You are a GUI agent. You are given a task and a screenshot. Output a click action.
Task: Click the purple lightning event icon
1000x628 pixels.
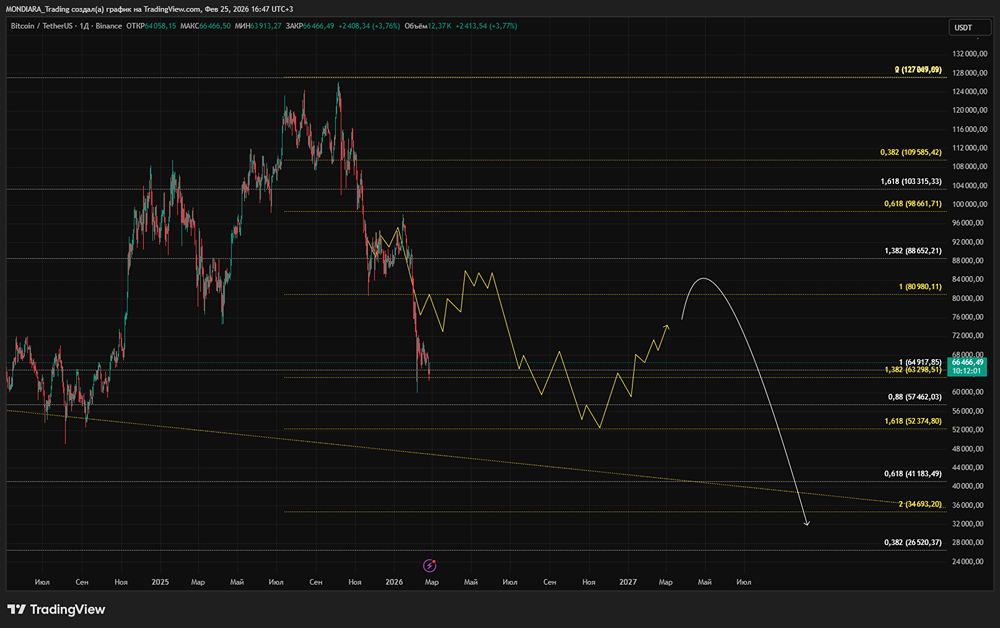point(430,565)
